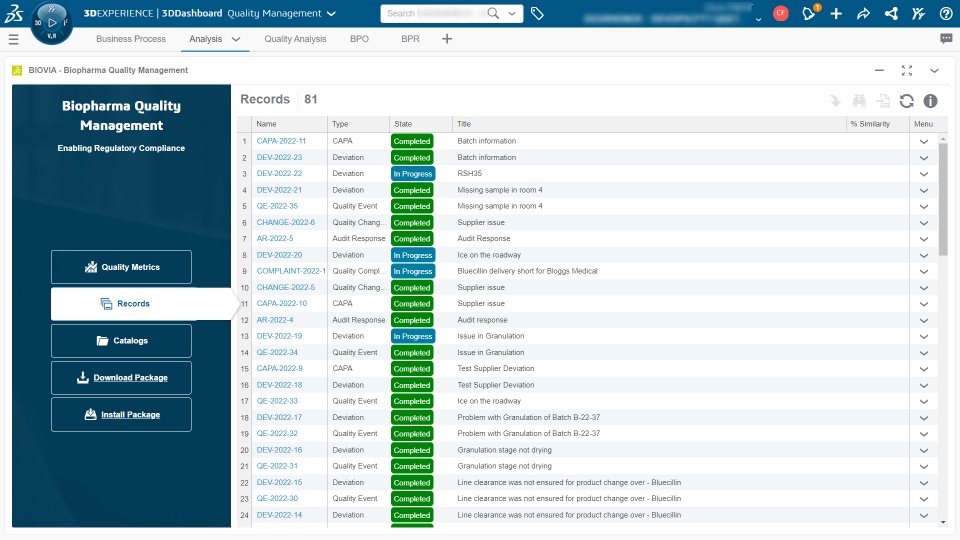Open record COMPLAINT-2022-1

291,271
